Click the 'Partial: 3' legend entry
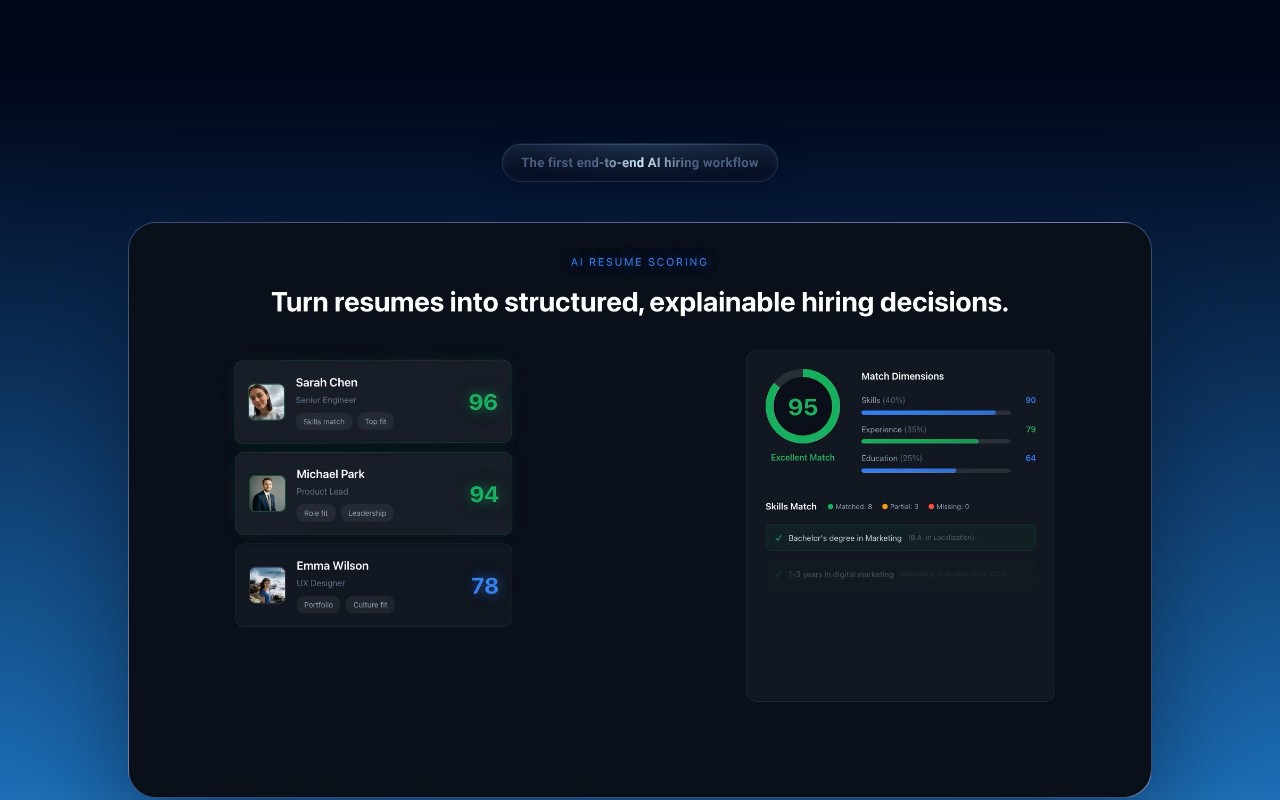The height and width of the screenshot is (800, 1280). coord(900,507)
